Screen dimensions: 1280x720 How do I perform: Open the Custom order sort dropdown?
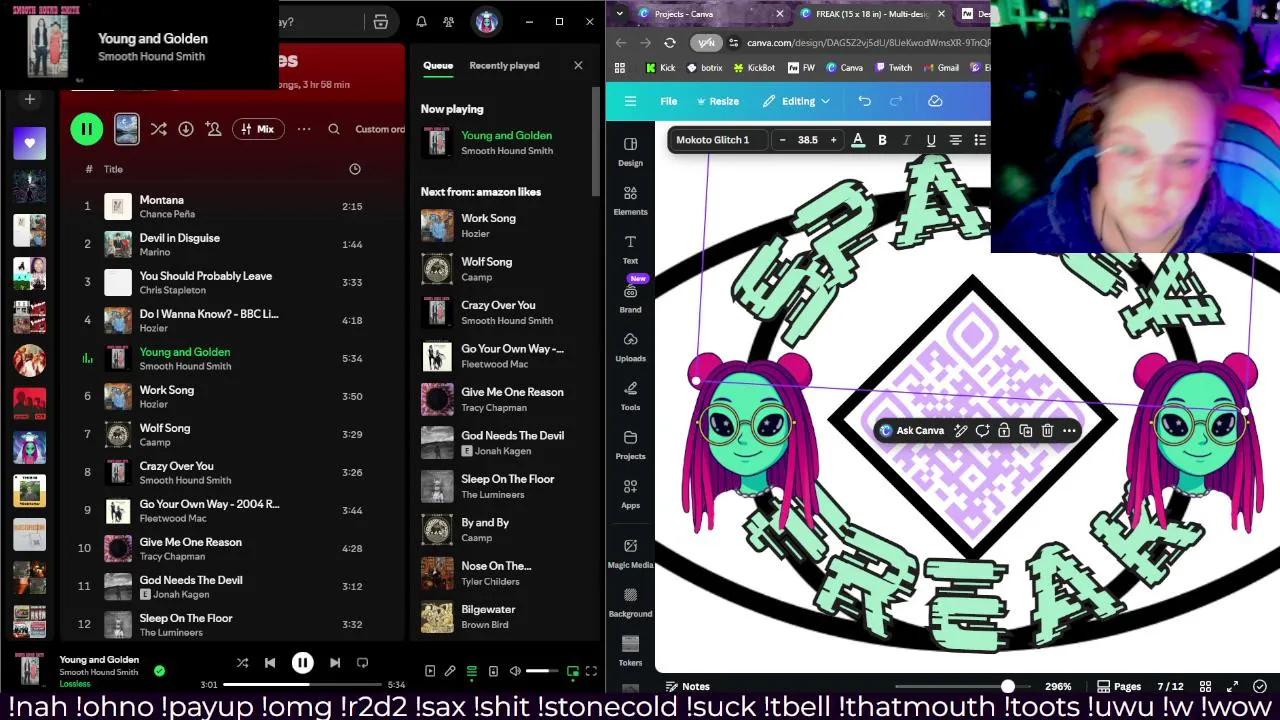[x=380, y=129]
